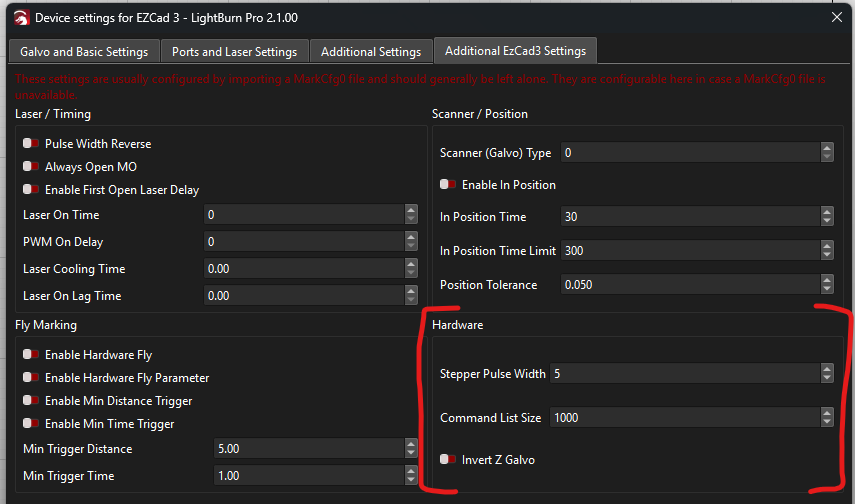
Task: Click PWM On Delay spinner arrows
Action: click(411, 241)
